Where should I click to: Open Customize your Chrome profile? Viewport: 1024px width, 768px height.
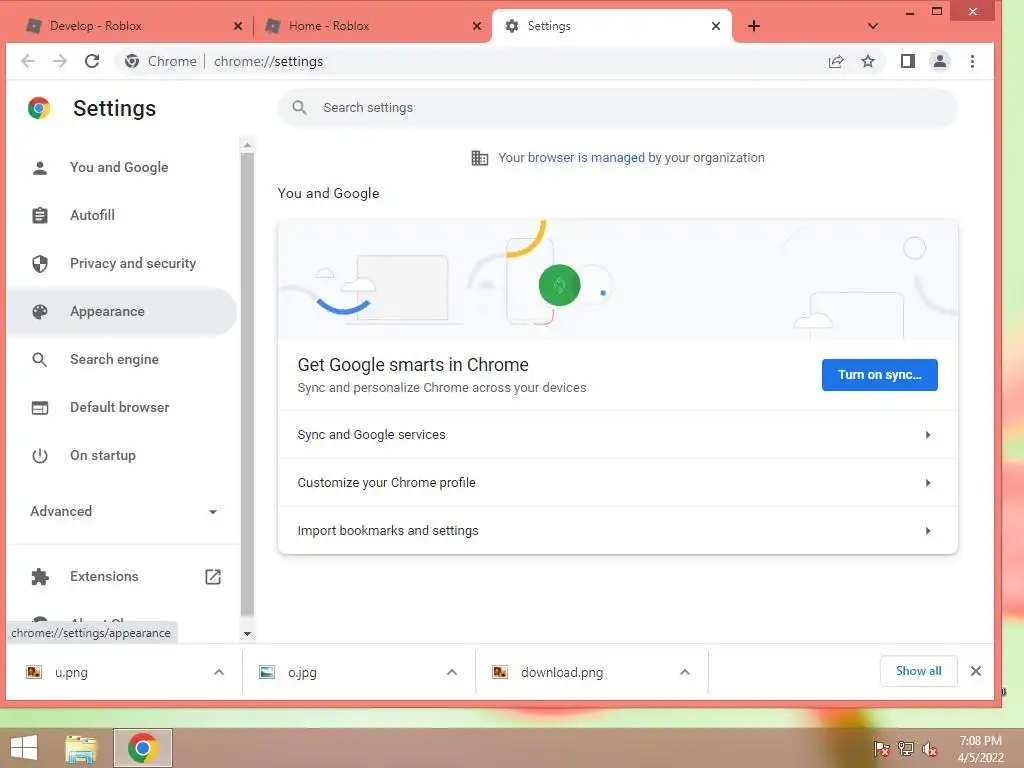point(618,483)
